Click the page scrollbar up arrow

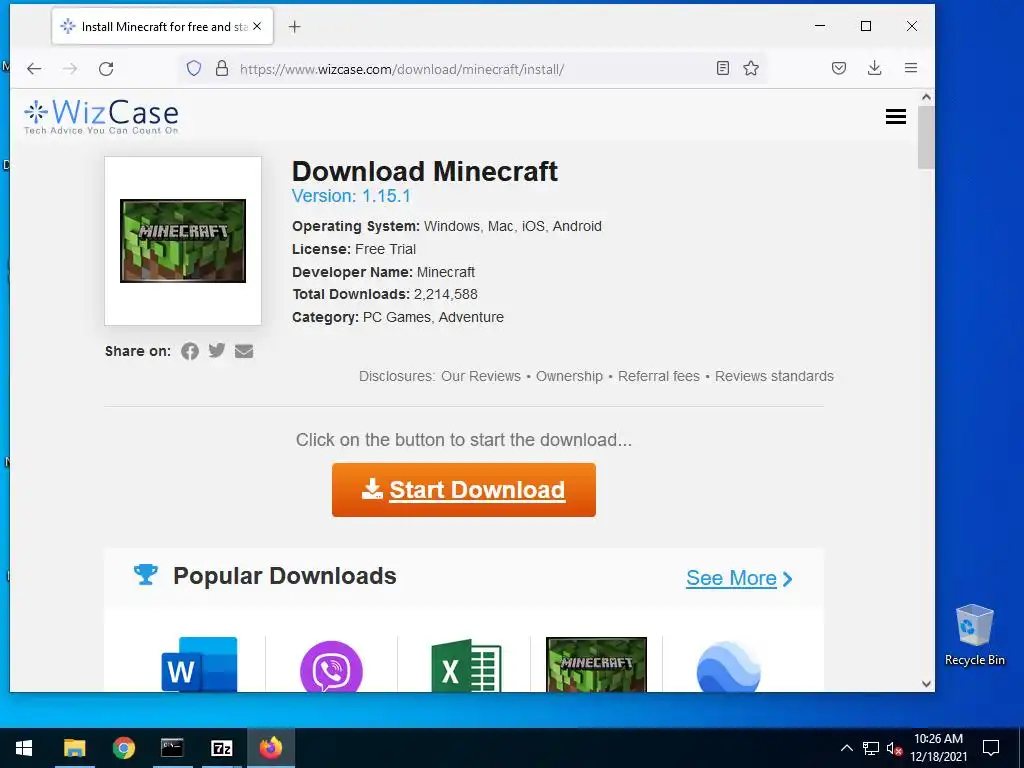click(926, 97)
